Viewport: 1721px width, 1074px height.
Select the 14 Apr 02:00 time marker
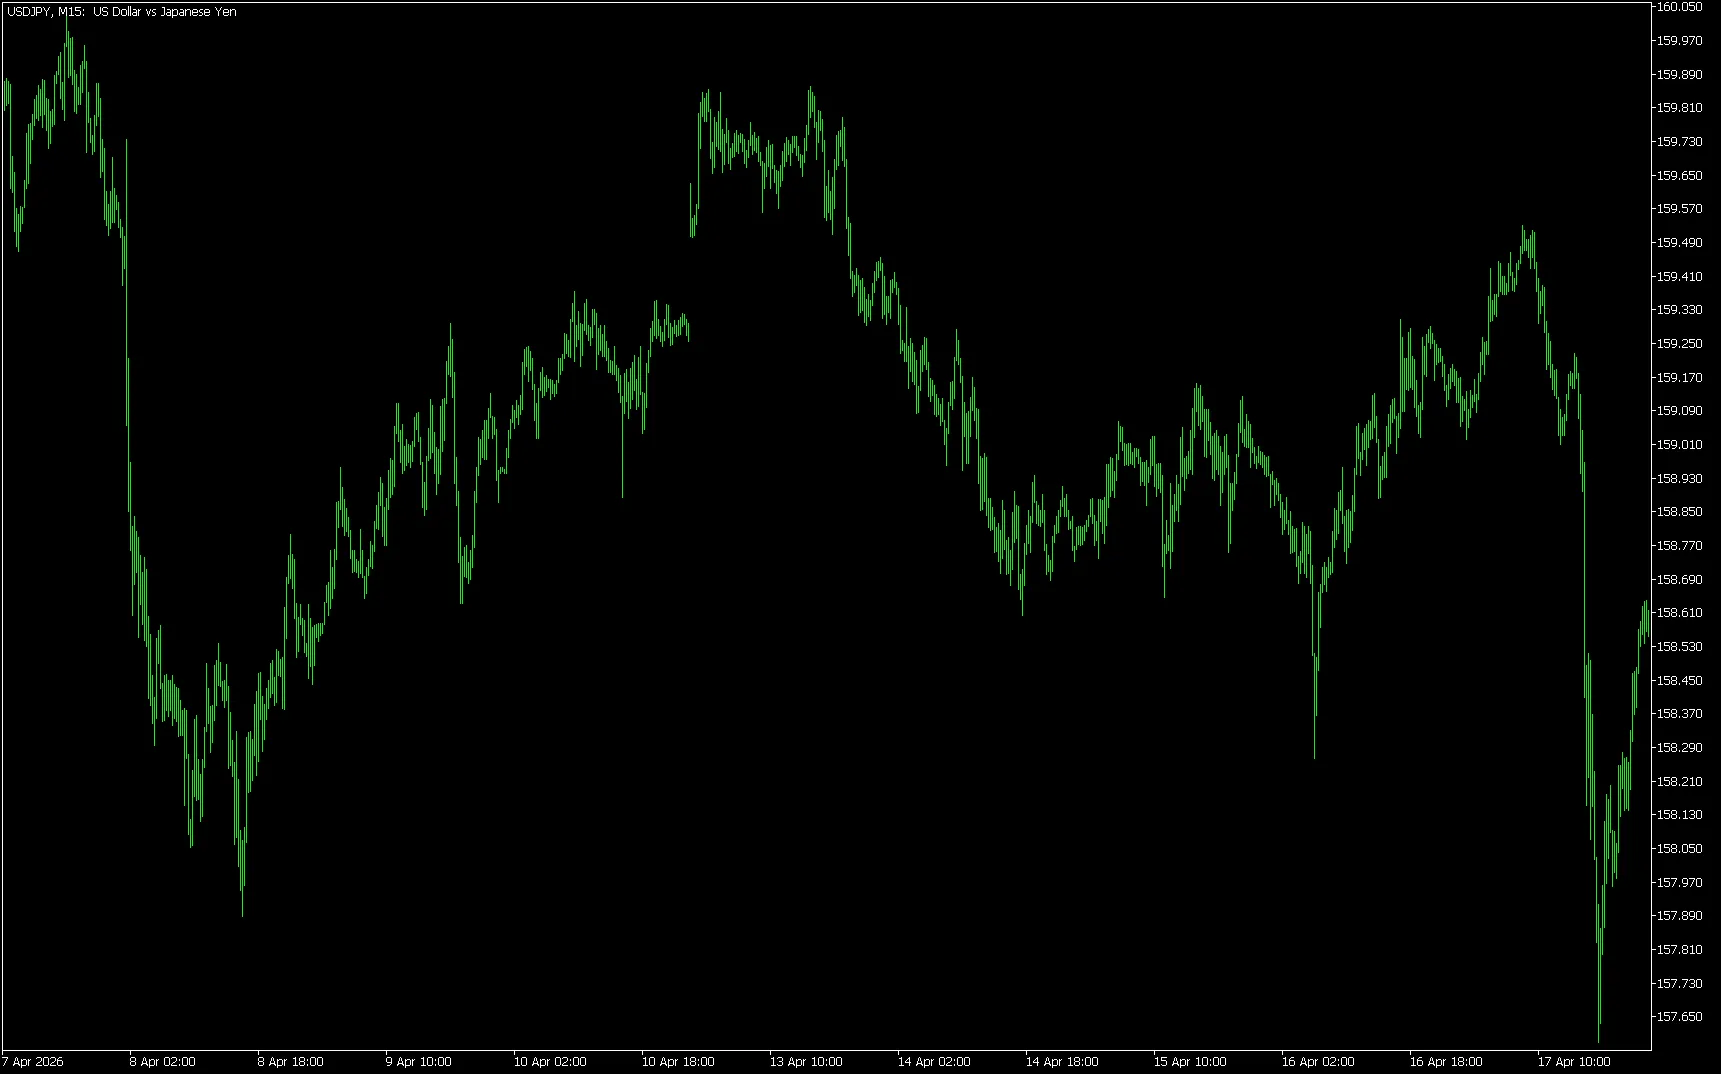(x=934, y=1062)
